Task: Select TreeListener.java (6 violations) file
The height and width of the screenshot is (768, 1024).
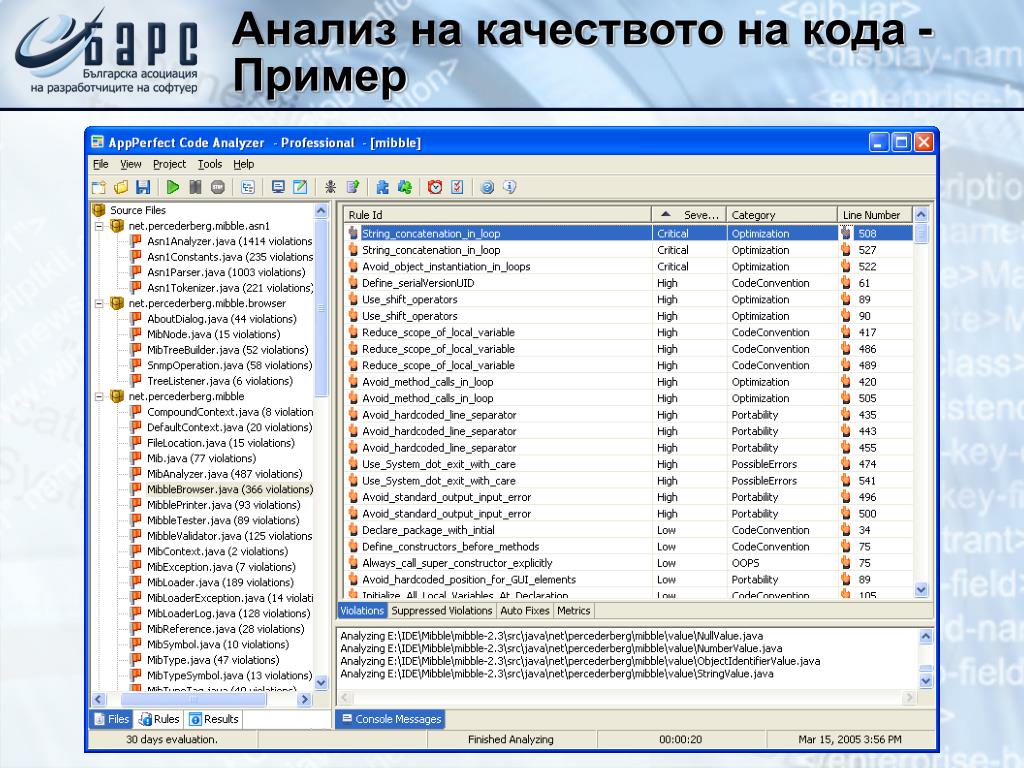Action: [x=219, y=381]
